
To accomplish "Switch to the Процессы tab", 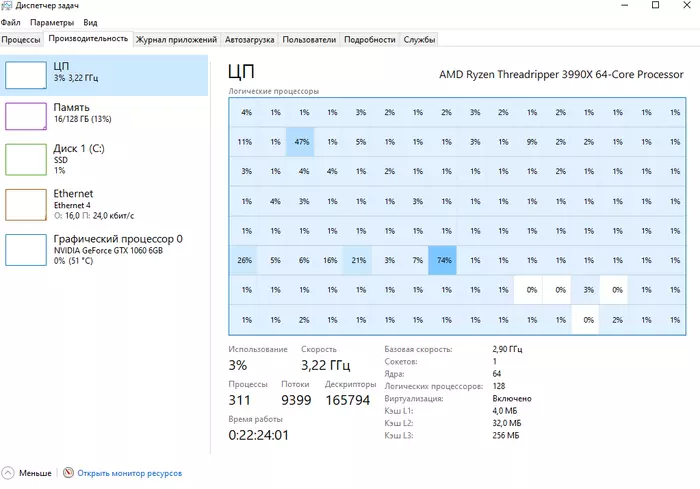I will tap(21, 40).
